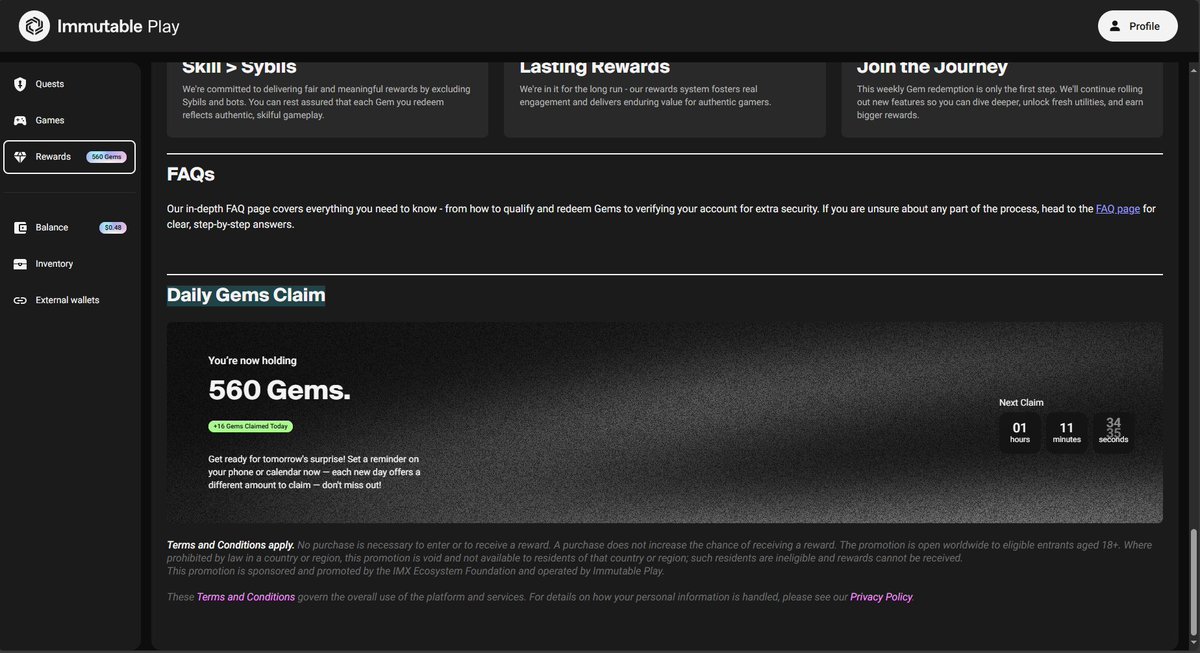
Task: Click the italic Terms and Conditions apply. text
Action: click(x=231, y=545)
